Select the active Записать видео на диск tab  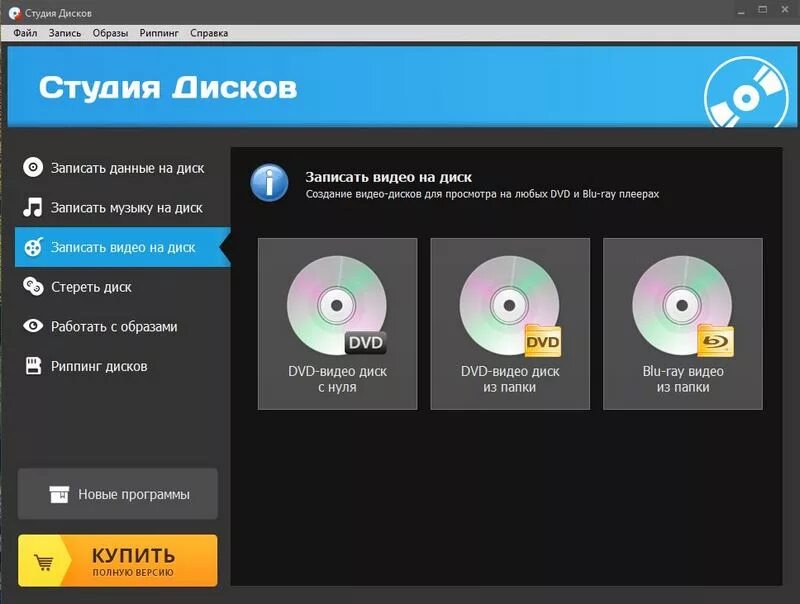click(122, 247)
